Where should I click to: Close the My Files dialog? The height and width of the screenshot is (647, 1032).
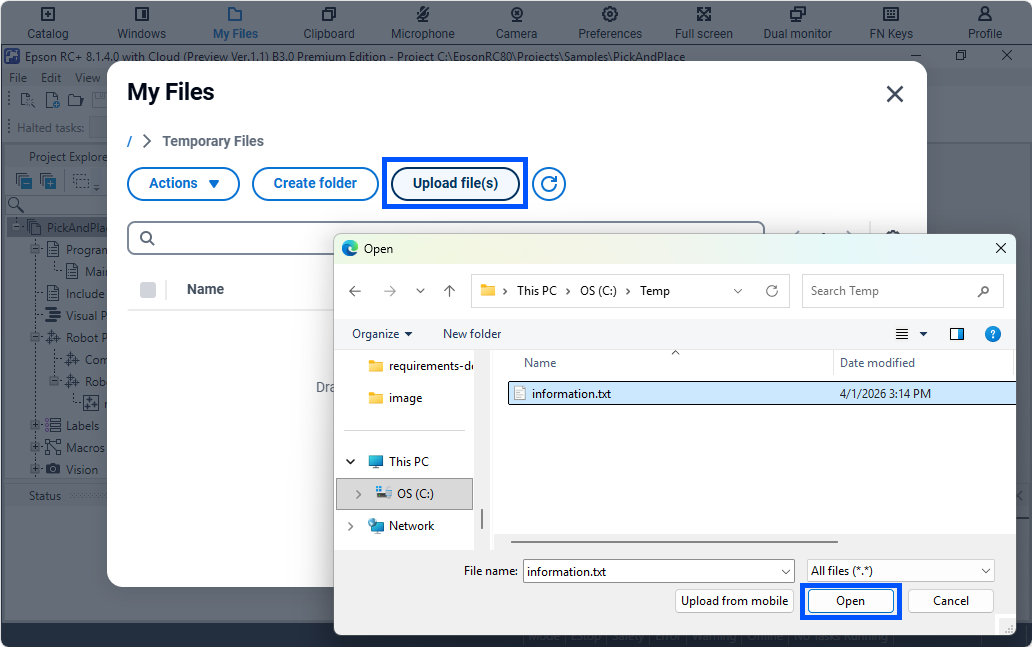(x=894, y=94)
